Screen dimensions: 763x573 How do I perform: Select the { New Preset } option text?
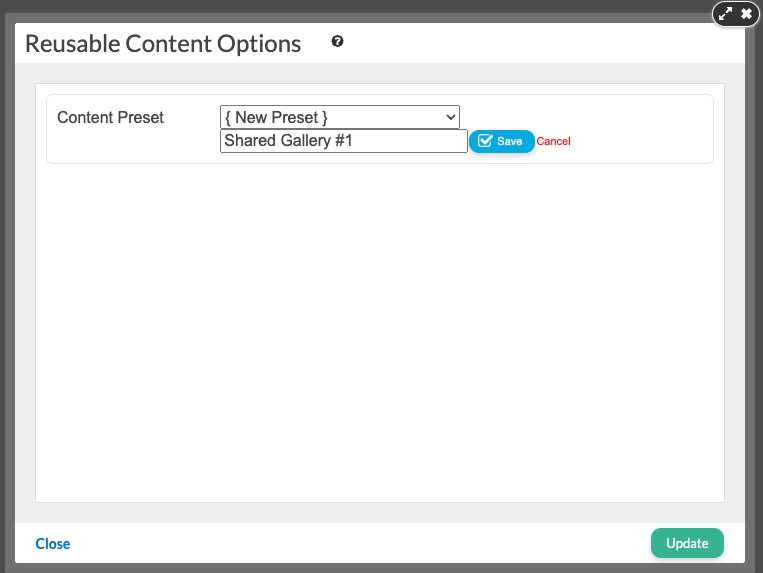[x=281, y=117]
